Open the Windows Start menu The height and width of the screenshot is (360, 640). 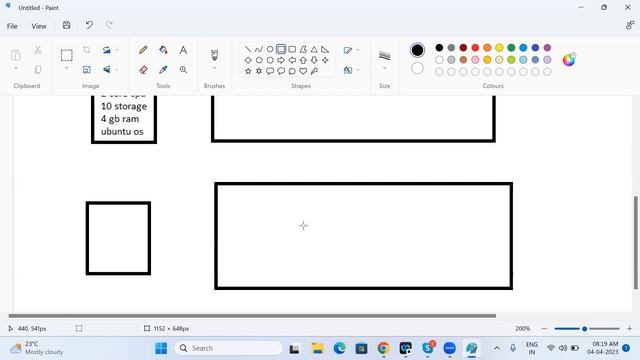click(161, 348)
